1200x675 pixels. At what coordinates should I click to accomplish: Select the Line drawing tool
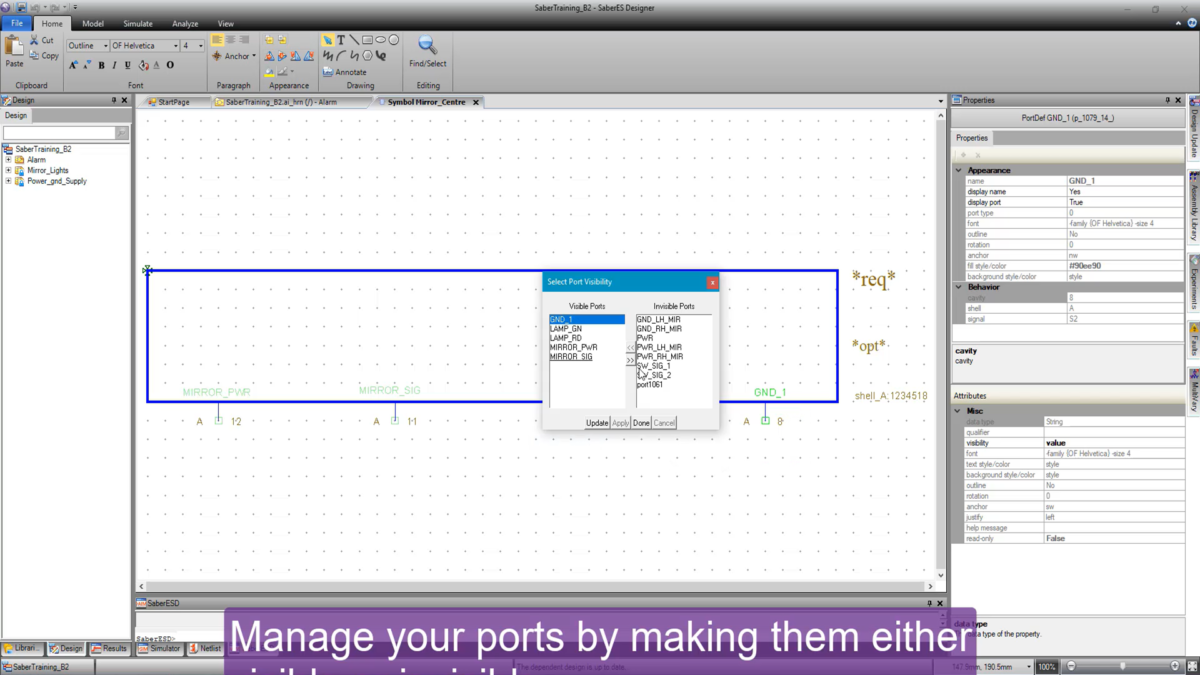point(354,41)
